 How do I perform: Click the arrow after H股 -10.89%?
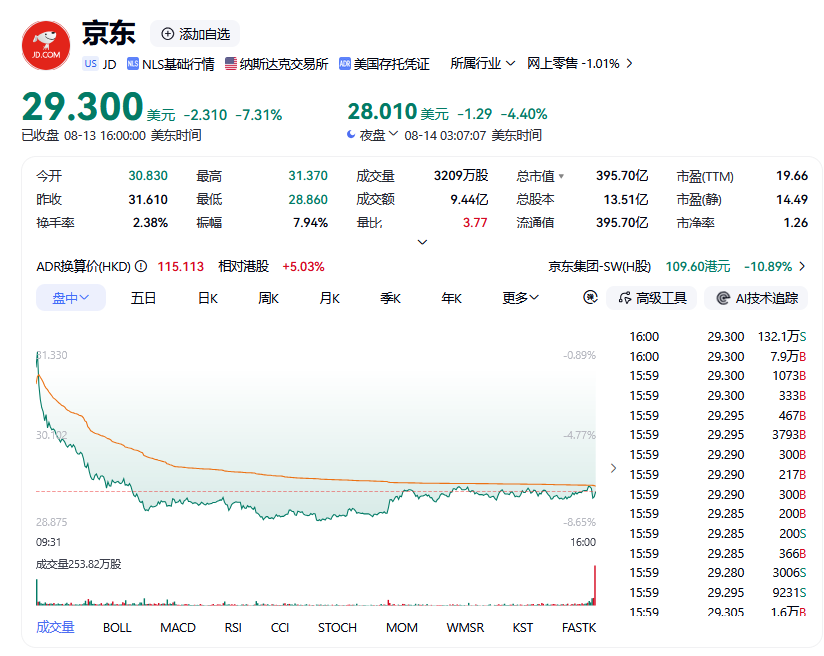(x=802, y=266)
